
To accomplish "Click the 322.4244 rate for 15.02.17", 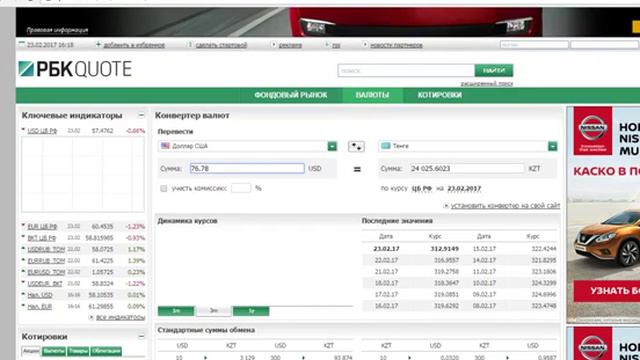I will point(544,249).
